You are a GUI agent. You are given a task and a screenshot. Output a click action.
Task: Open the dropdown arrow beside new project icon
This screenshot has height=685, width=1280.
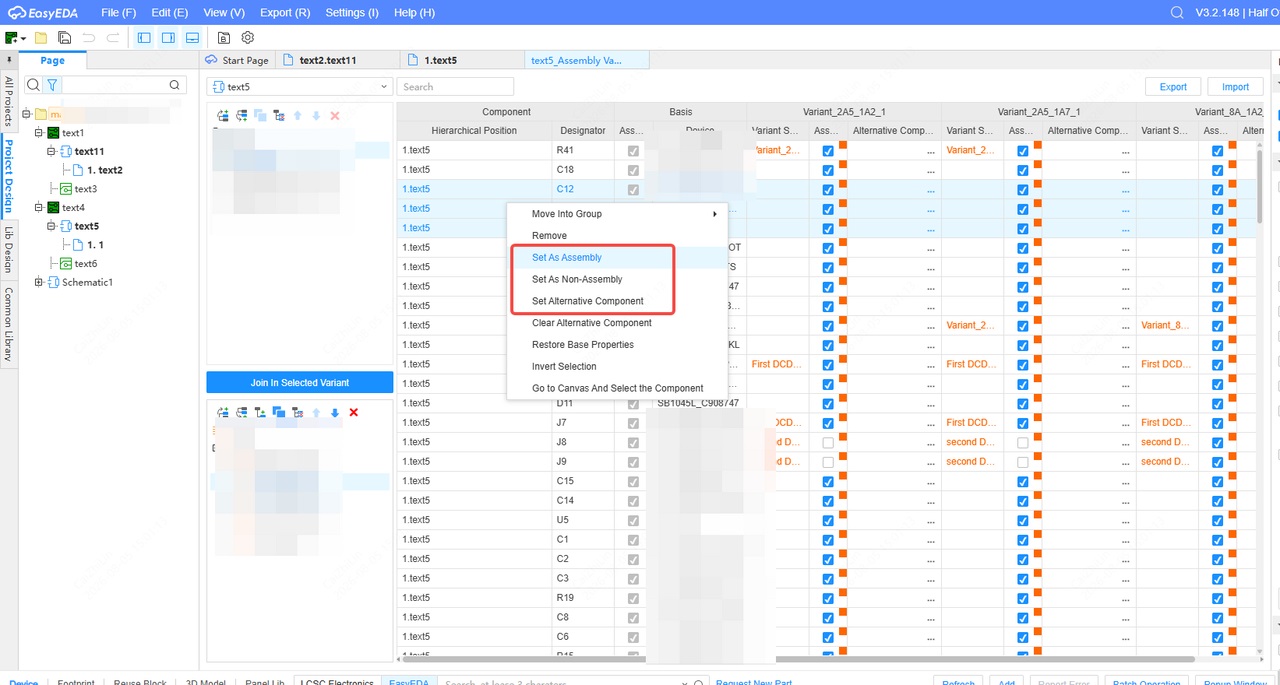pos(23,39)
